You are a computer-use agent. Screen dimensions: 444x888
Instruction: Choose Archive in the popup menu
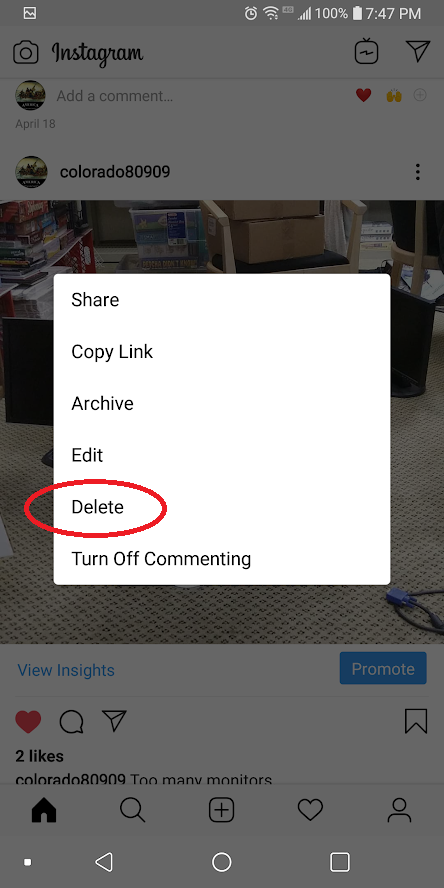coord(103,403)
